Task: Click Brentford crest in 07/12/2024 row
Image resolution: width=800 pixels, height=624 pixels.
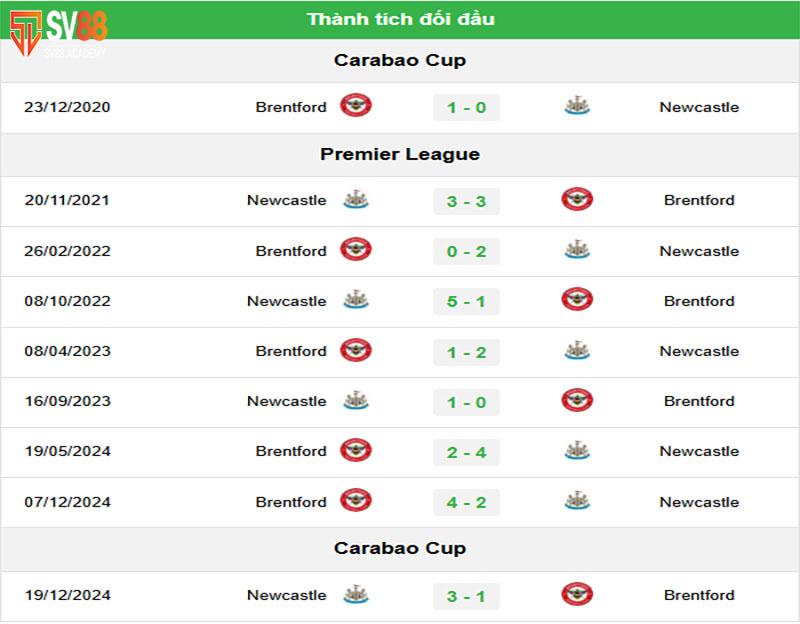Action: [x=356, y=501]
